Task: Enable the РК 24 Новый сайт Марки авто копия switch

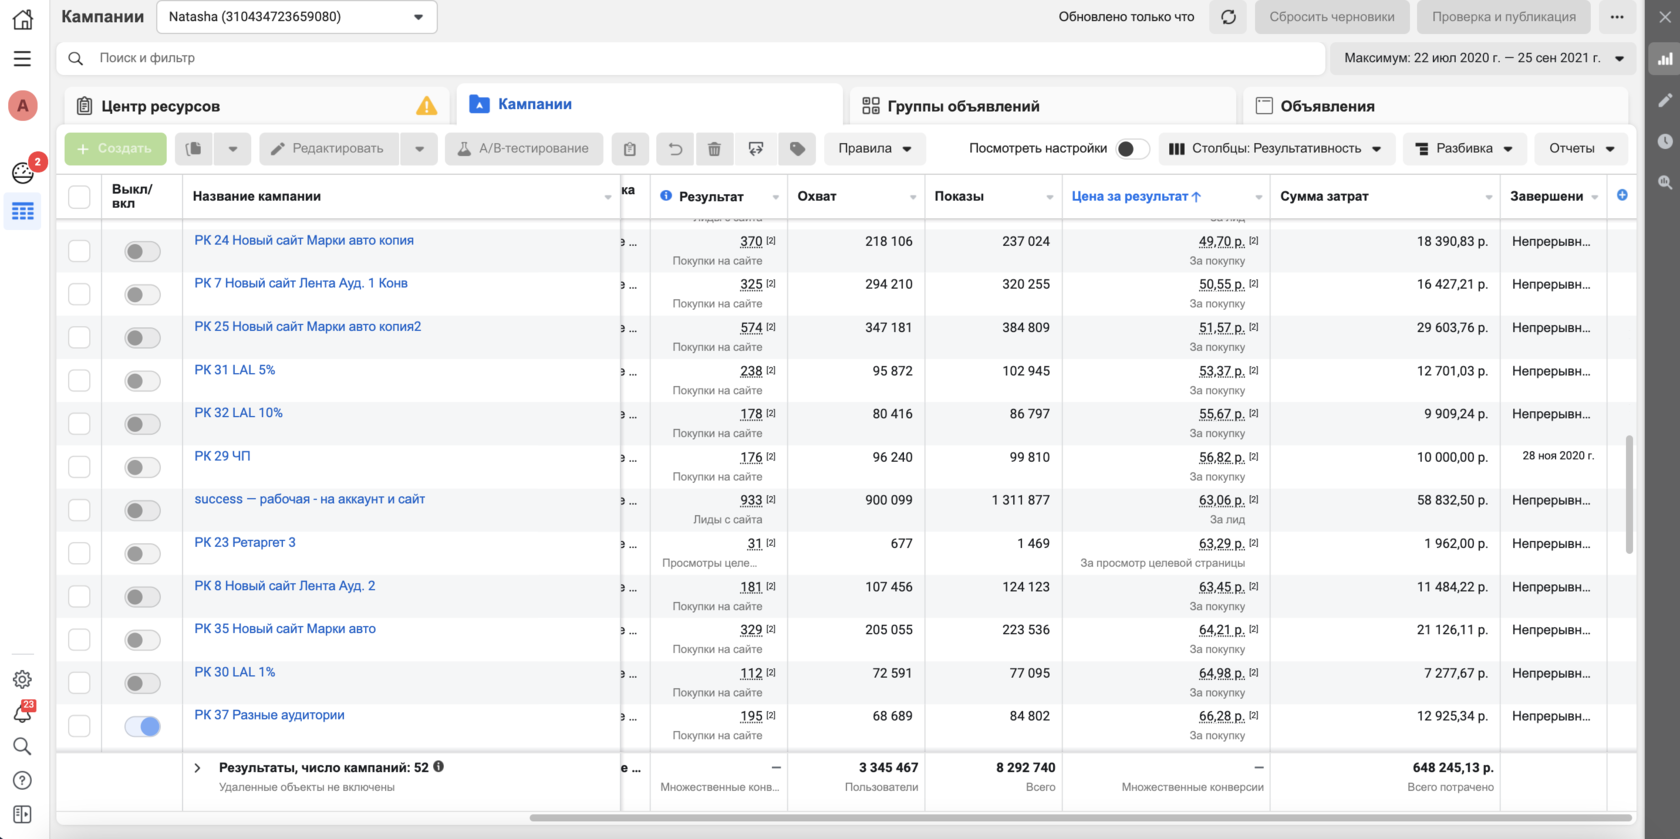Action: pos(142,252)
